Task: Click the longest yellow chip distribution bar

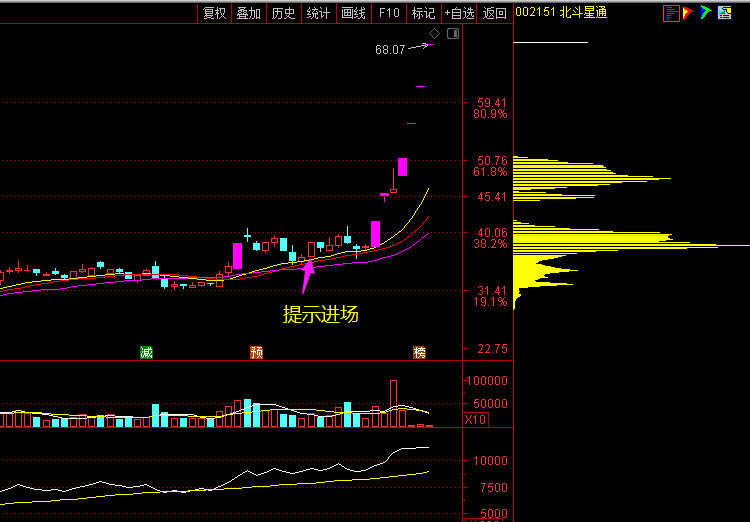Action: coord(631,245)
